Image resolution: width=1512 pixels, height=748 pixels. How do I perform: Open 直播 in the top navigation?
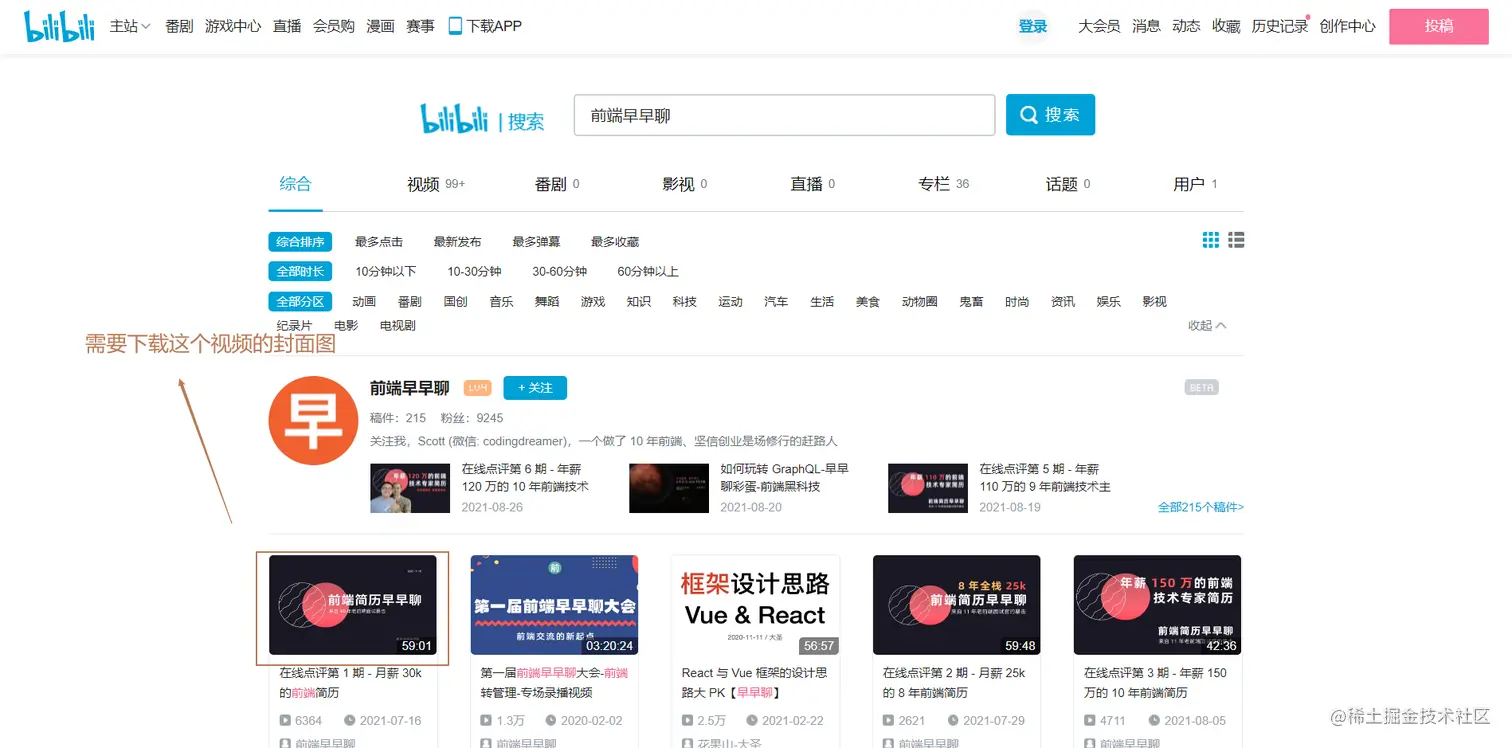click(287, 26)
